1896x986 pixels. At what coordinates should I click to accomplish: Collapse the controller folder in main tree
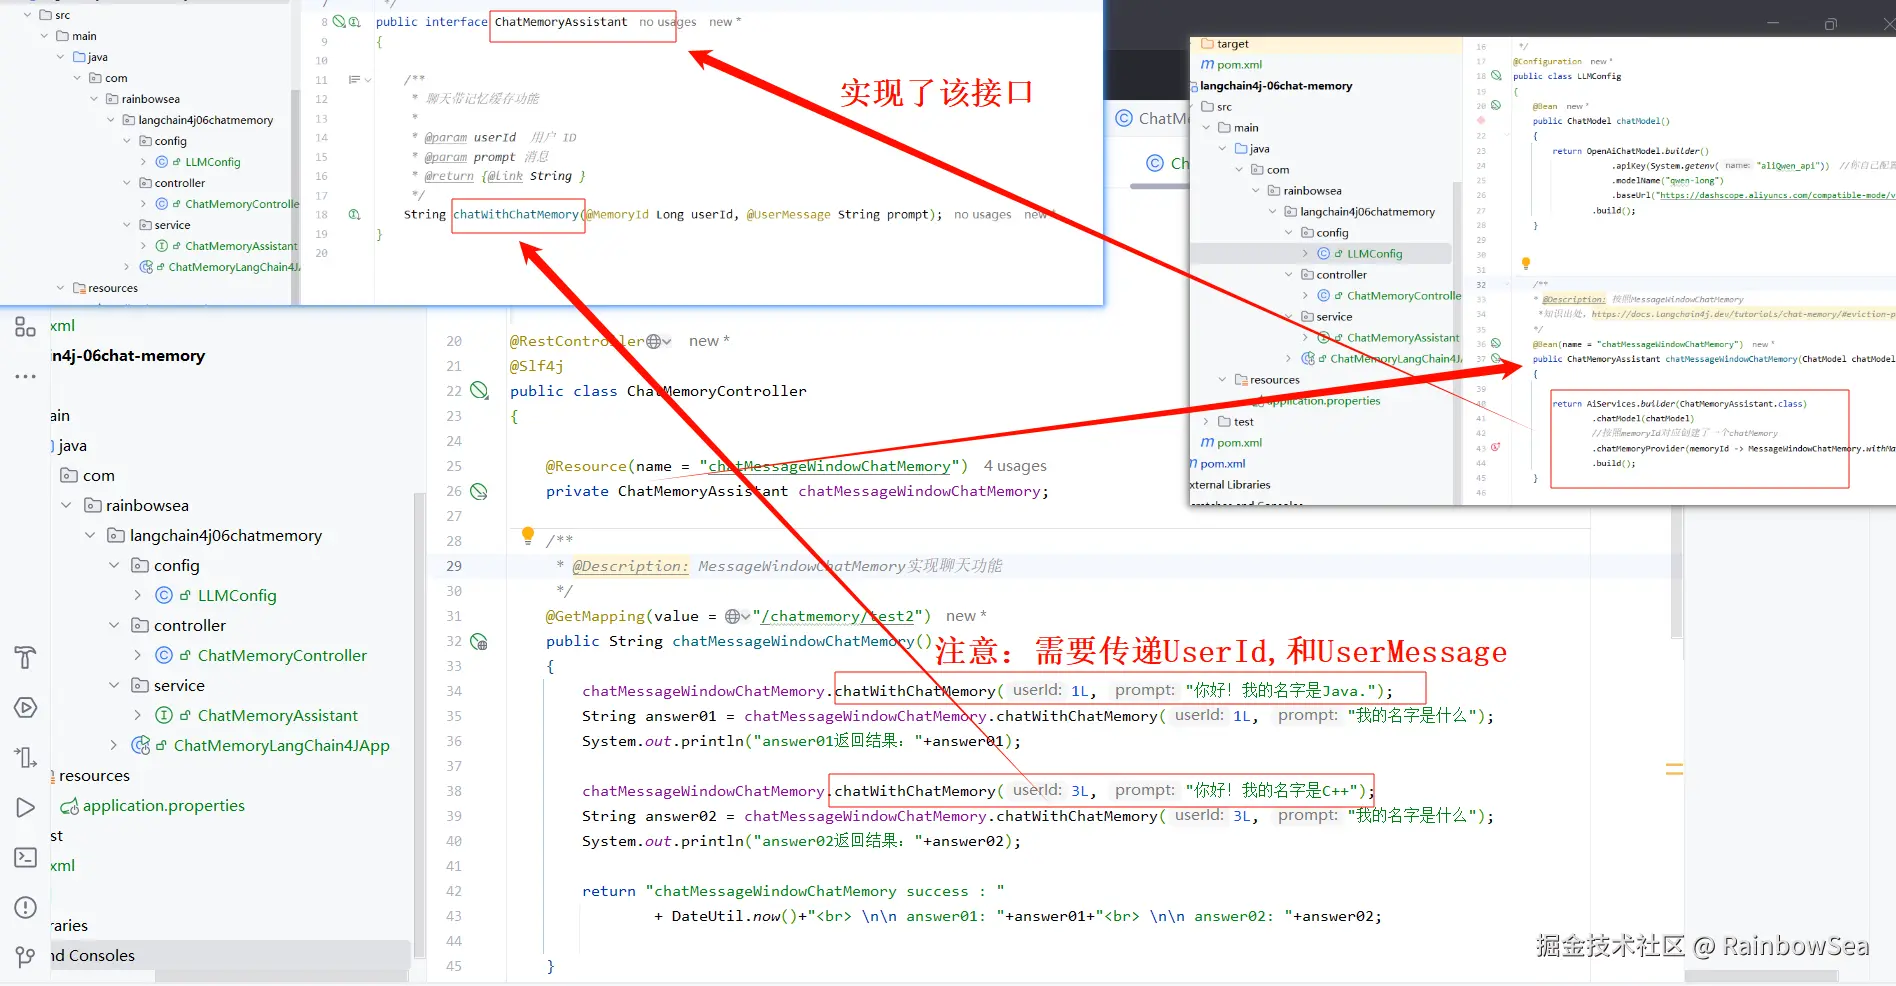coord(115,625)
